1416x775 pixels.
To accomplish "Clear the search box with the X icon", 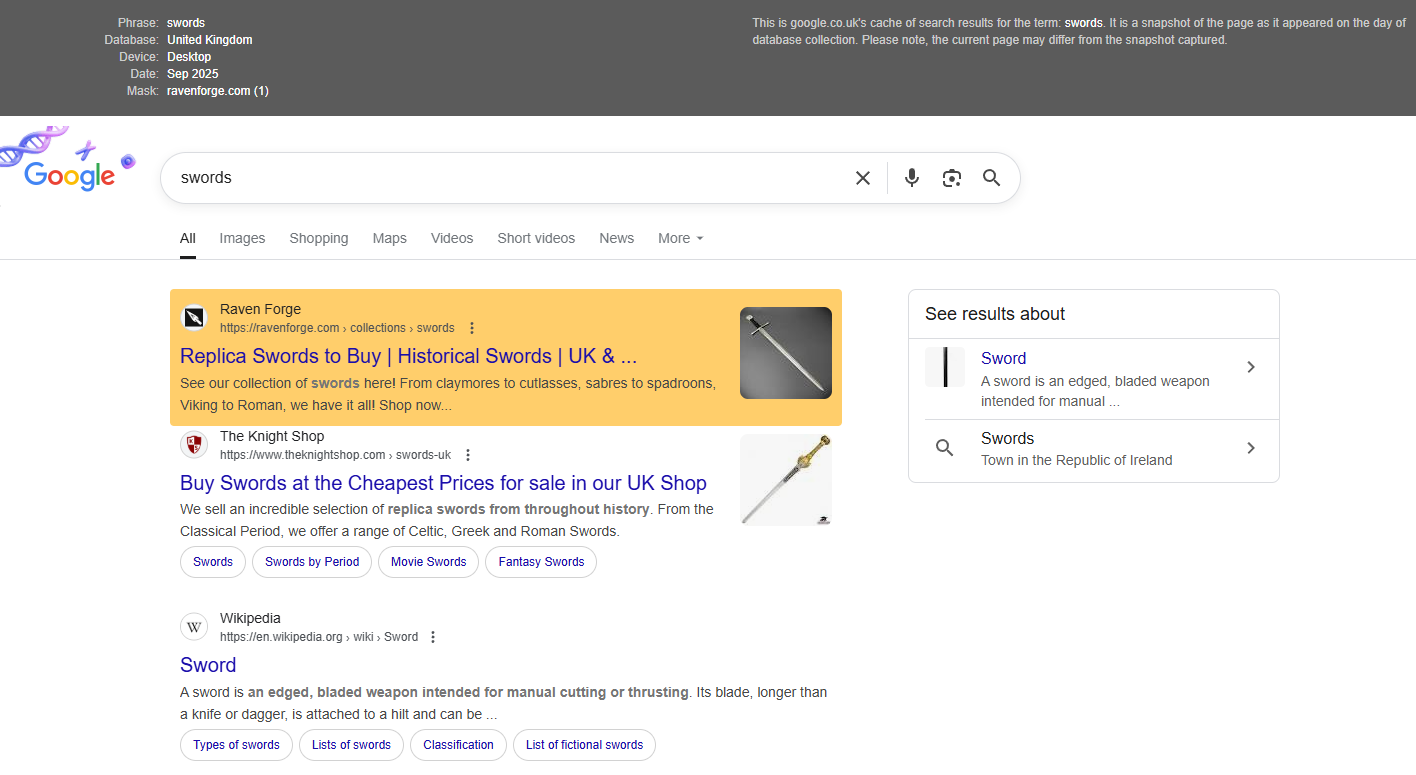I will click(863, 178).
